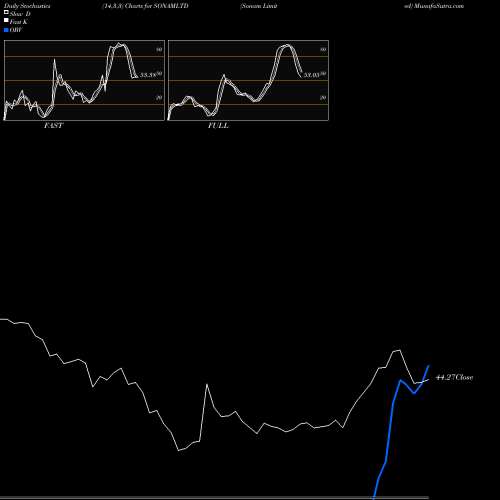Select the 'Daily Stochastics' title text
This screenshot has width=500, height=500.
click(x=27, y=6)
